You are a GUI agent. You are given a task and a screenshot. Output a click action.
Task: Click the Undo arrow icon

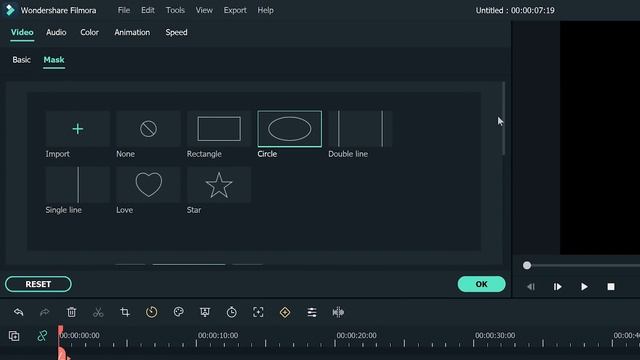[18, 312]
